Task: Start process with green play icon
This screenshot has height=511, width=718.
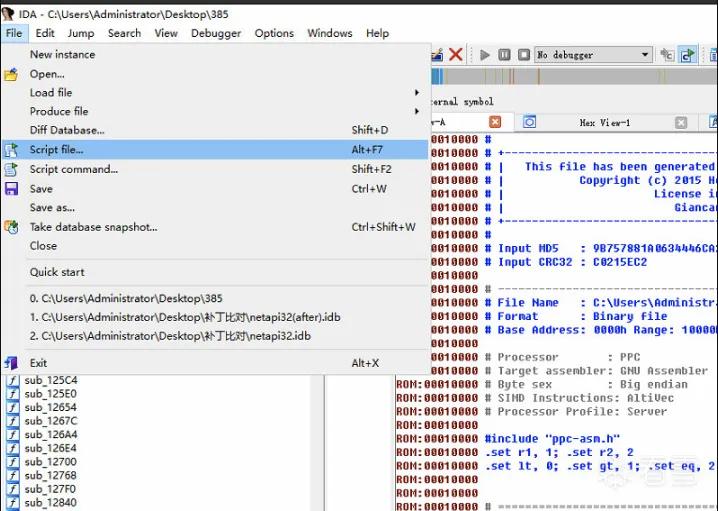Action: (x=484, y=55)
